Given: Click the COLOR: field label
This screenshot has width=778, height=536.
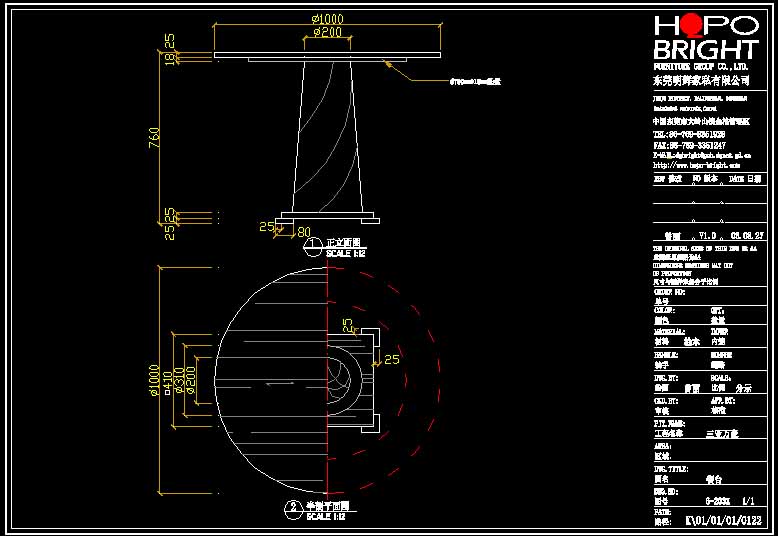Looking at the screenshot, I should (664, 311).
